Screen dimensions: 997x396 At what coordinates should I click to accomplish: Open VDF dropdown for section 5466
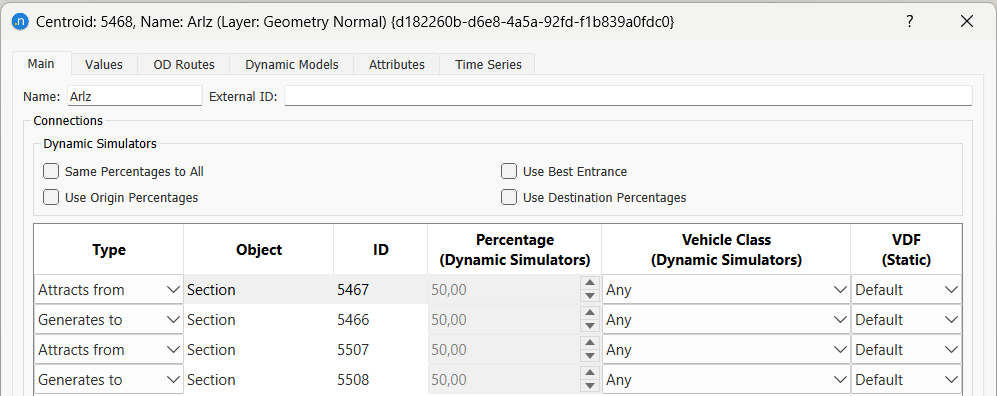906,320
